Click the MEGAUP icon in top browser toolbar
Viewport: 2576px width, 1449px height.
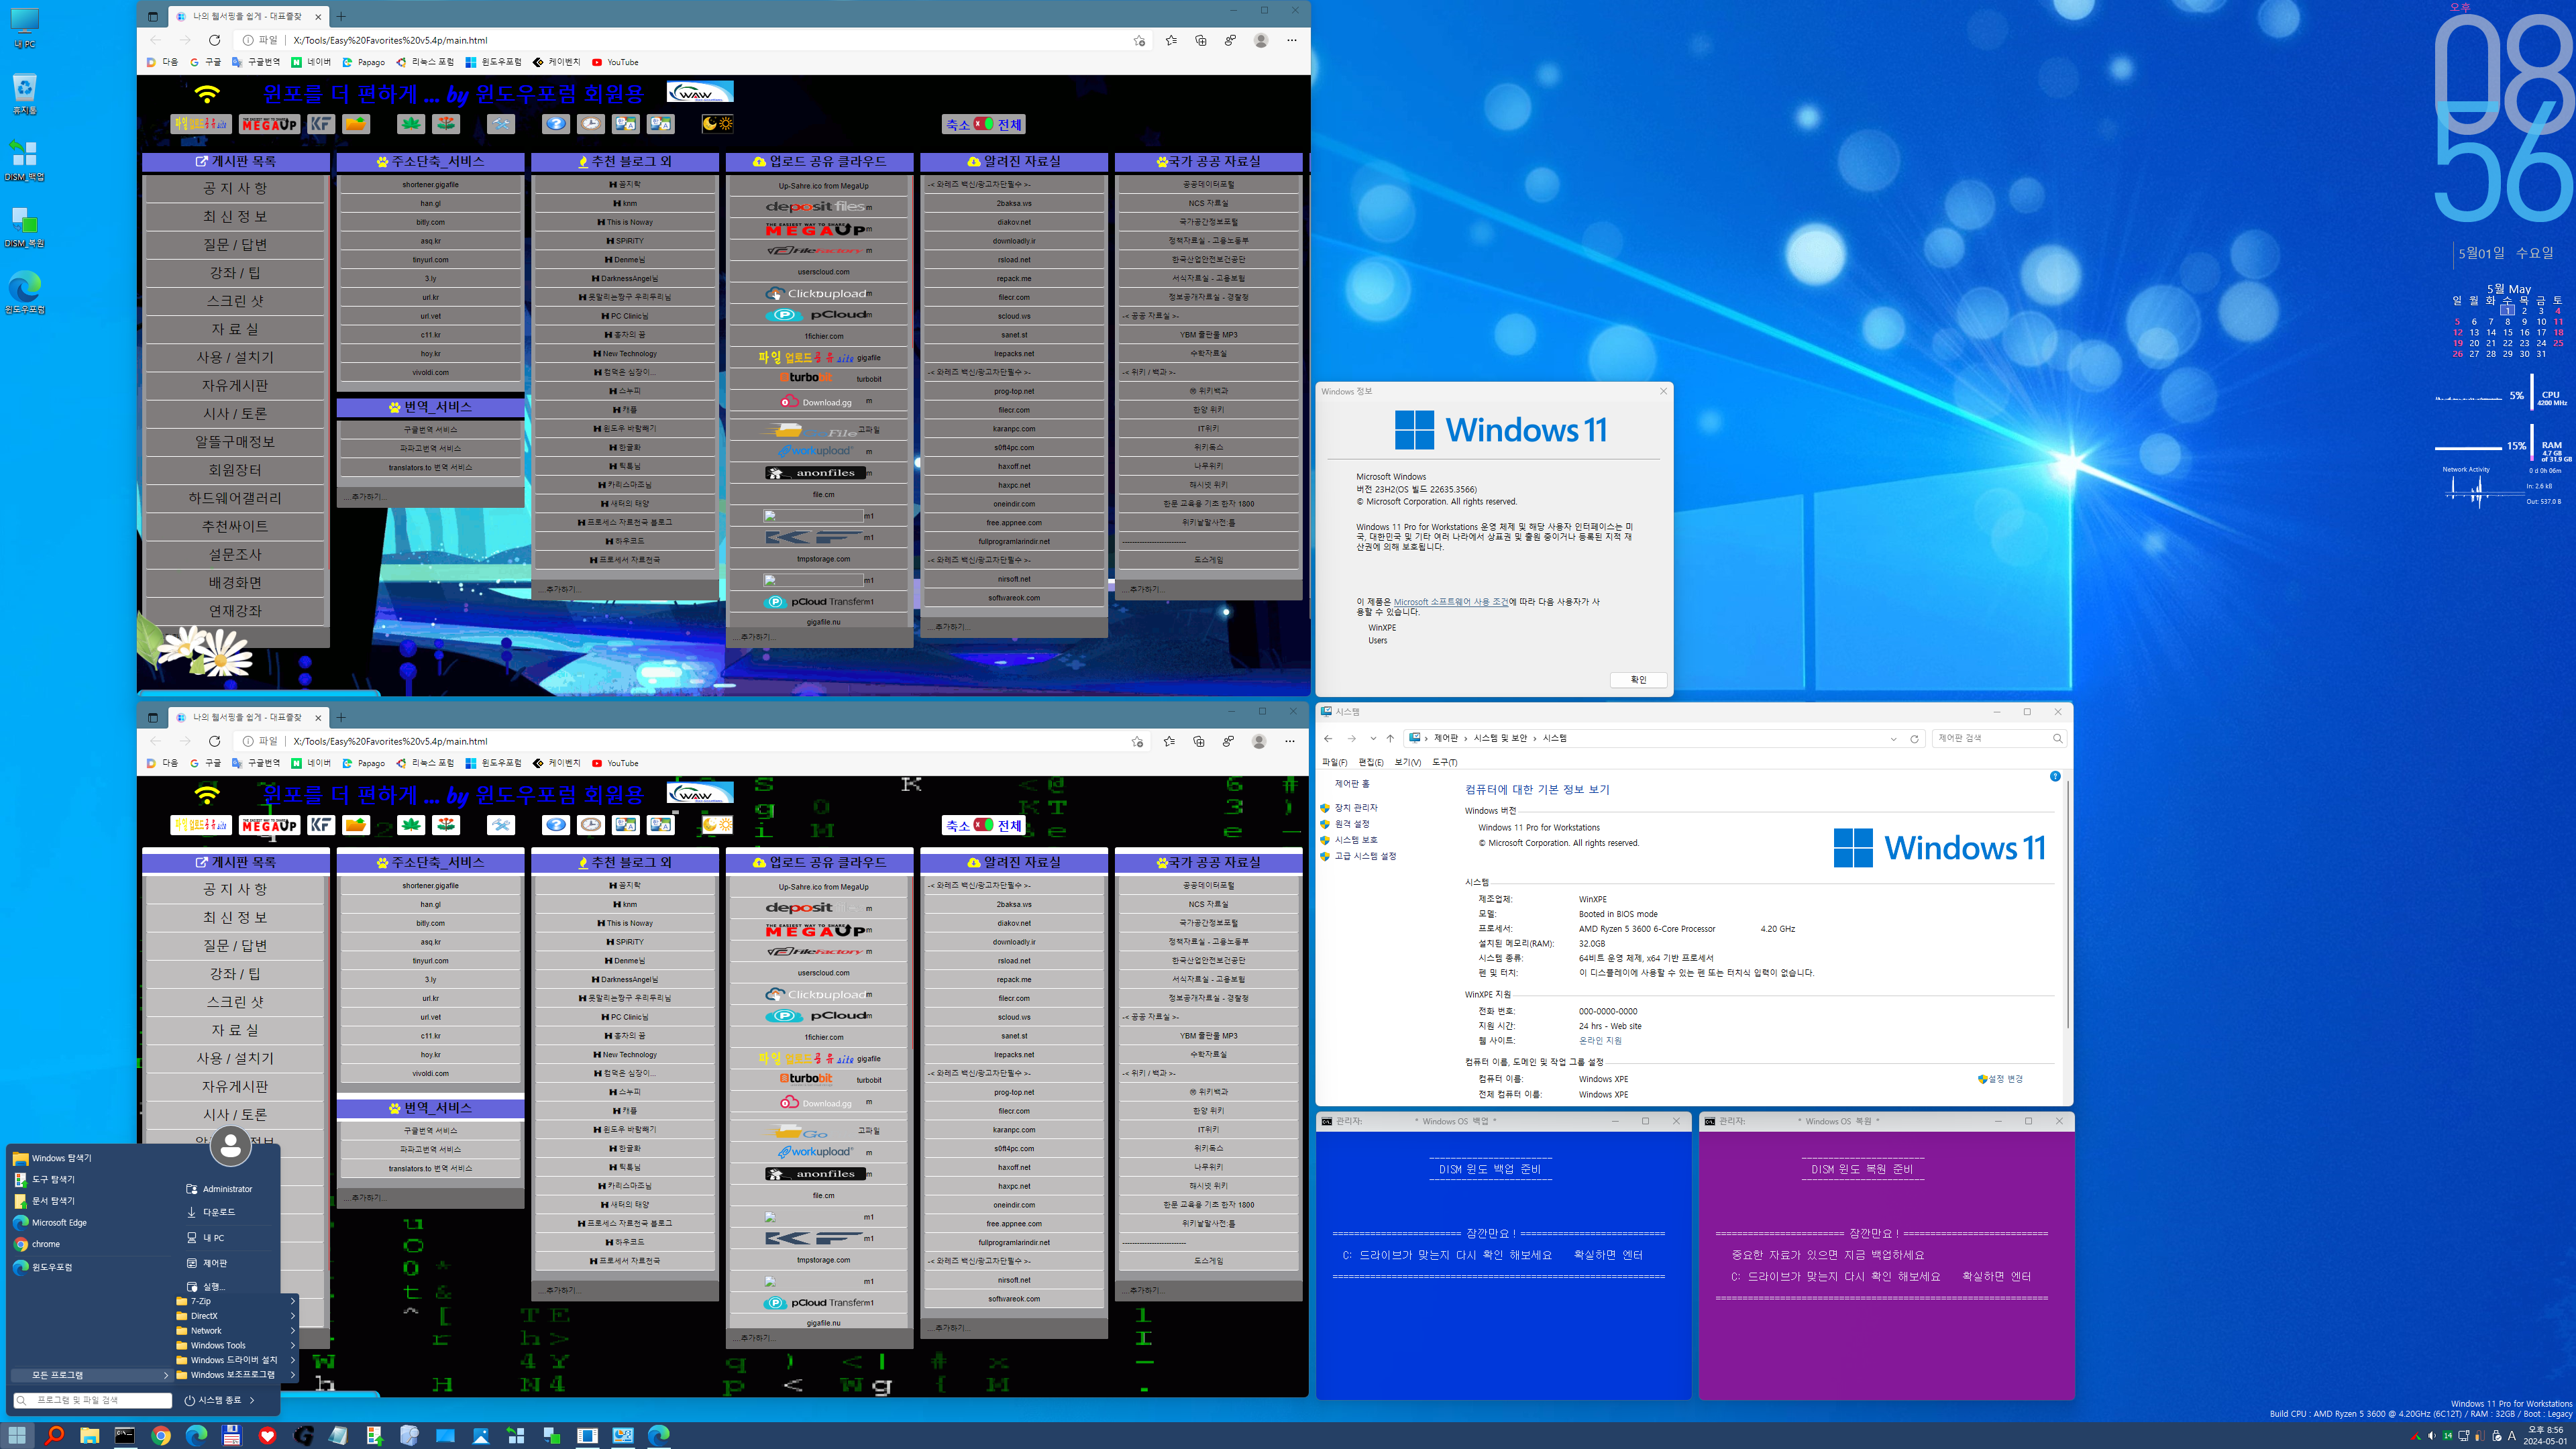269,124
